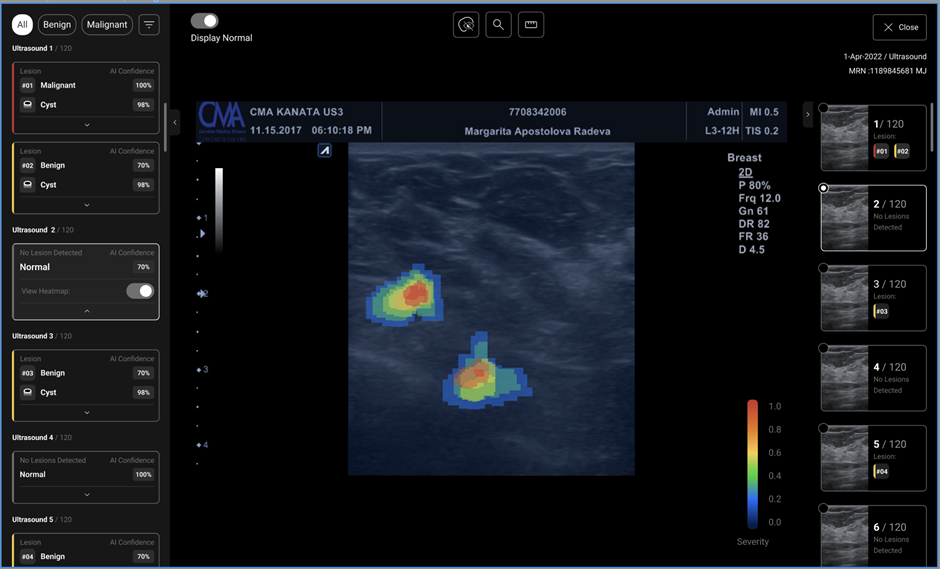Click the #03 lesion badge in Ultrasound 3 card

[x=28, y=373]
